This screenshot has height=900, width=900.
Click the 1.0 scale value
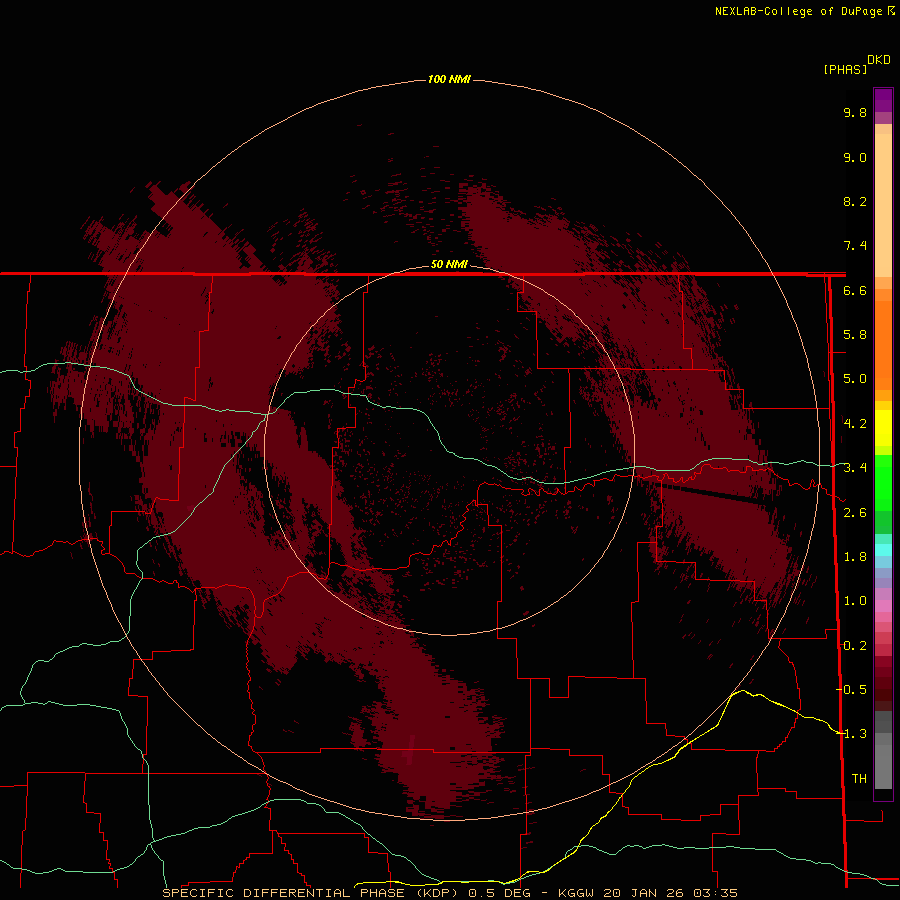(855, 601)
